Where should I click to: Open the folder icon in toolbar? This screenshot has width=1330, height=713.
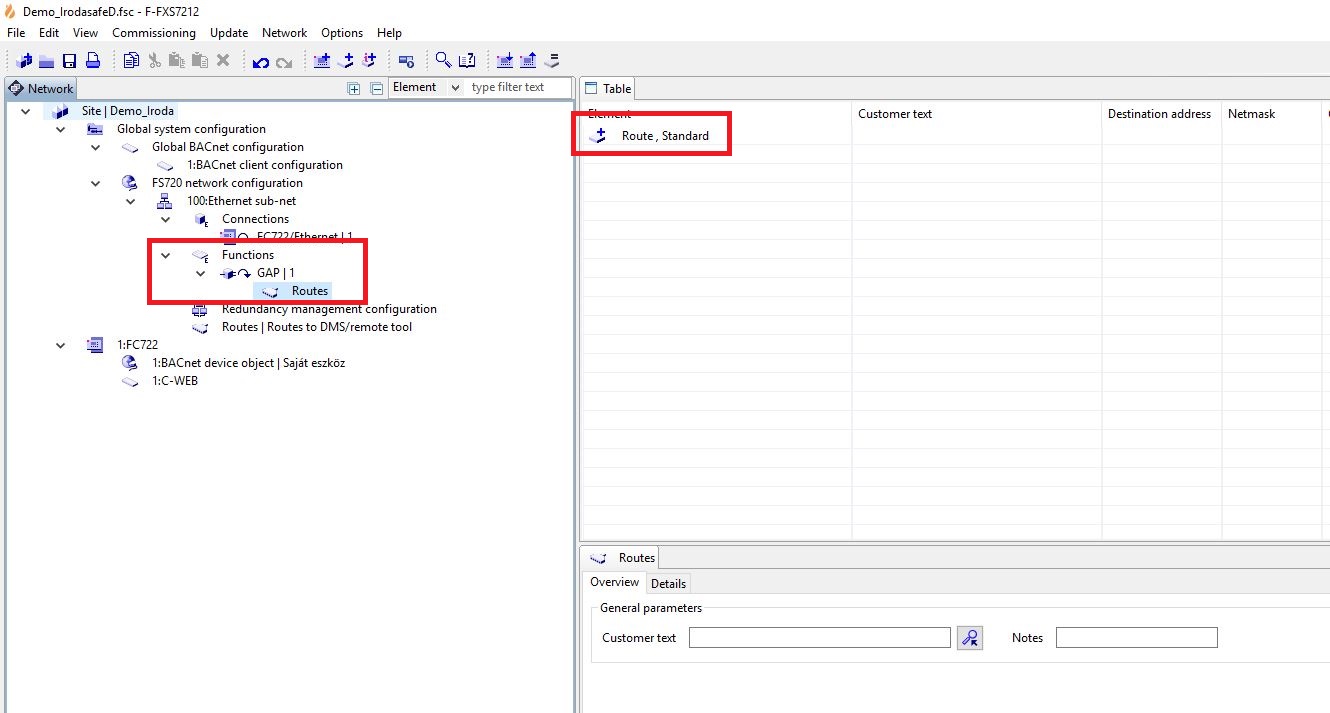point(47,61)
